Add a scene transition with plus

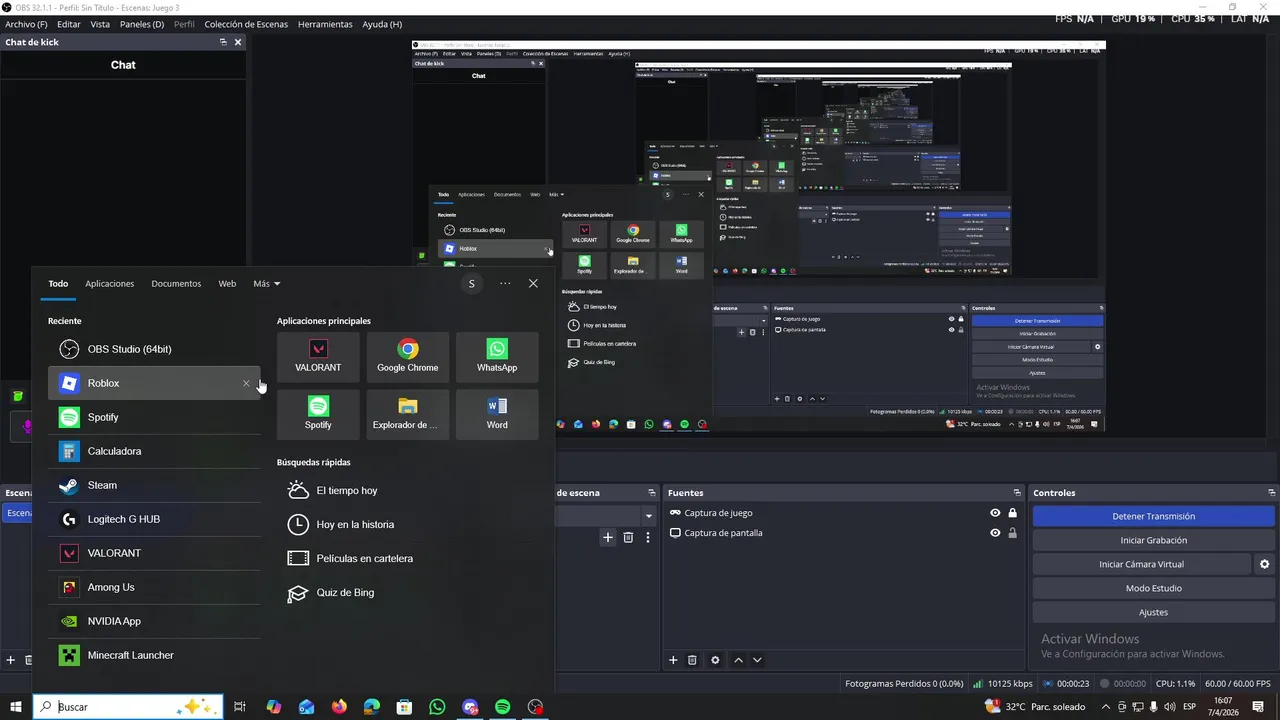[607, 537]
